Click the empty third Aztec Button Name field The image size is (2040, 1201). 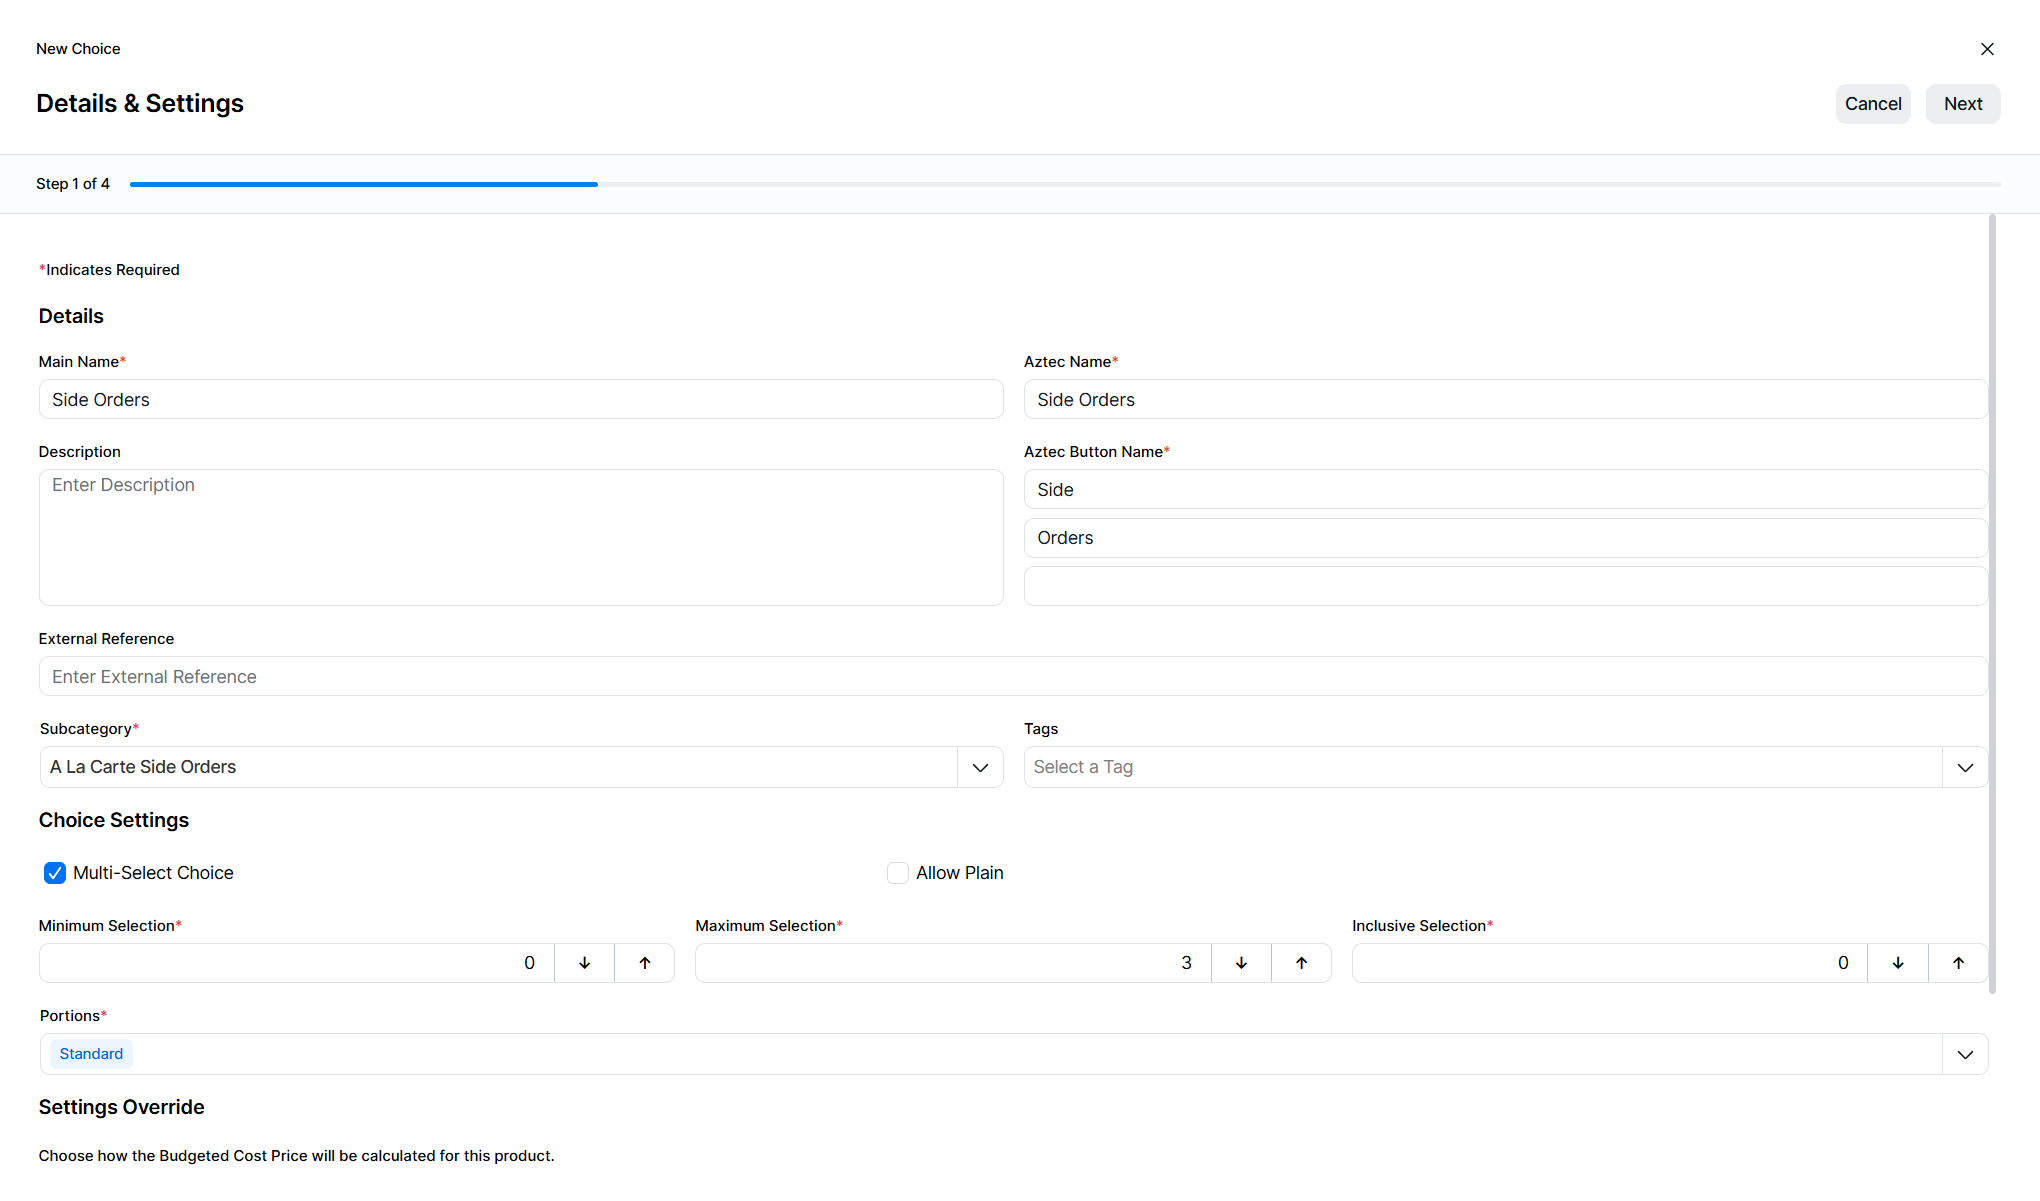[1505, 586]
